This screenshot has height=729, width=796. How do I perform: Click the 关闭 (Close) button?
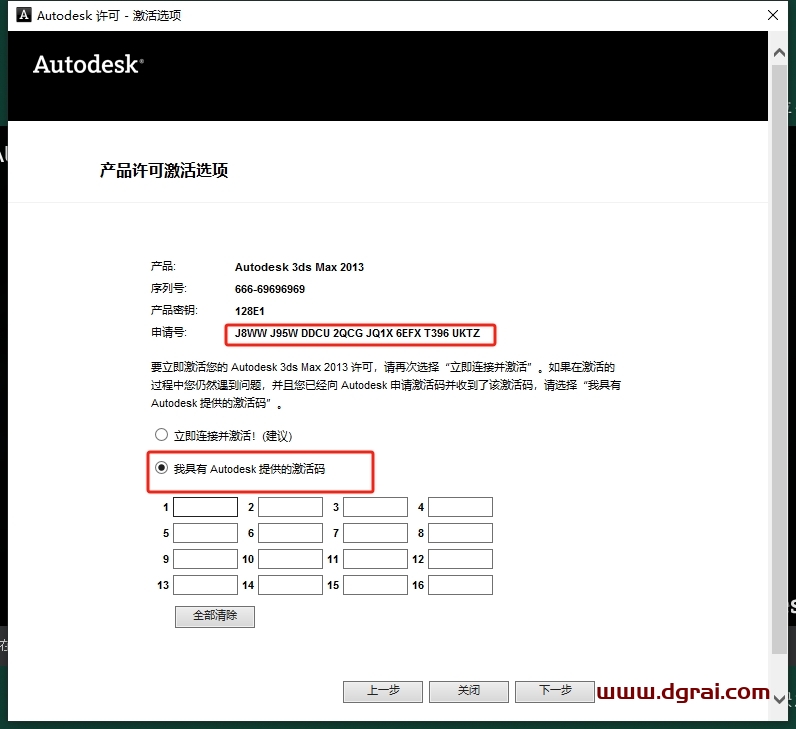[469, 691]
